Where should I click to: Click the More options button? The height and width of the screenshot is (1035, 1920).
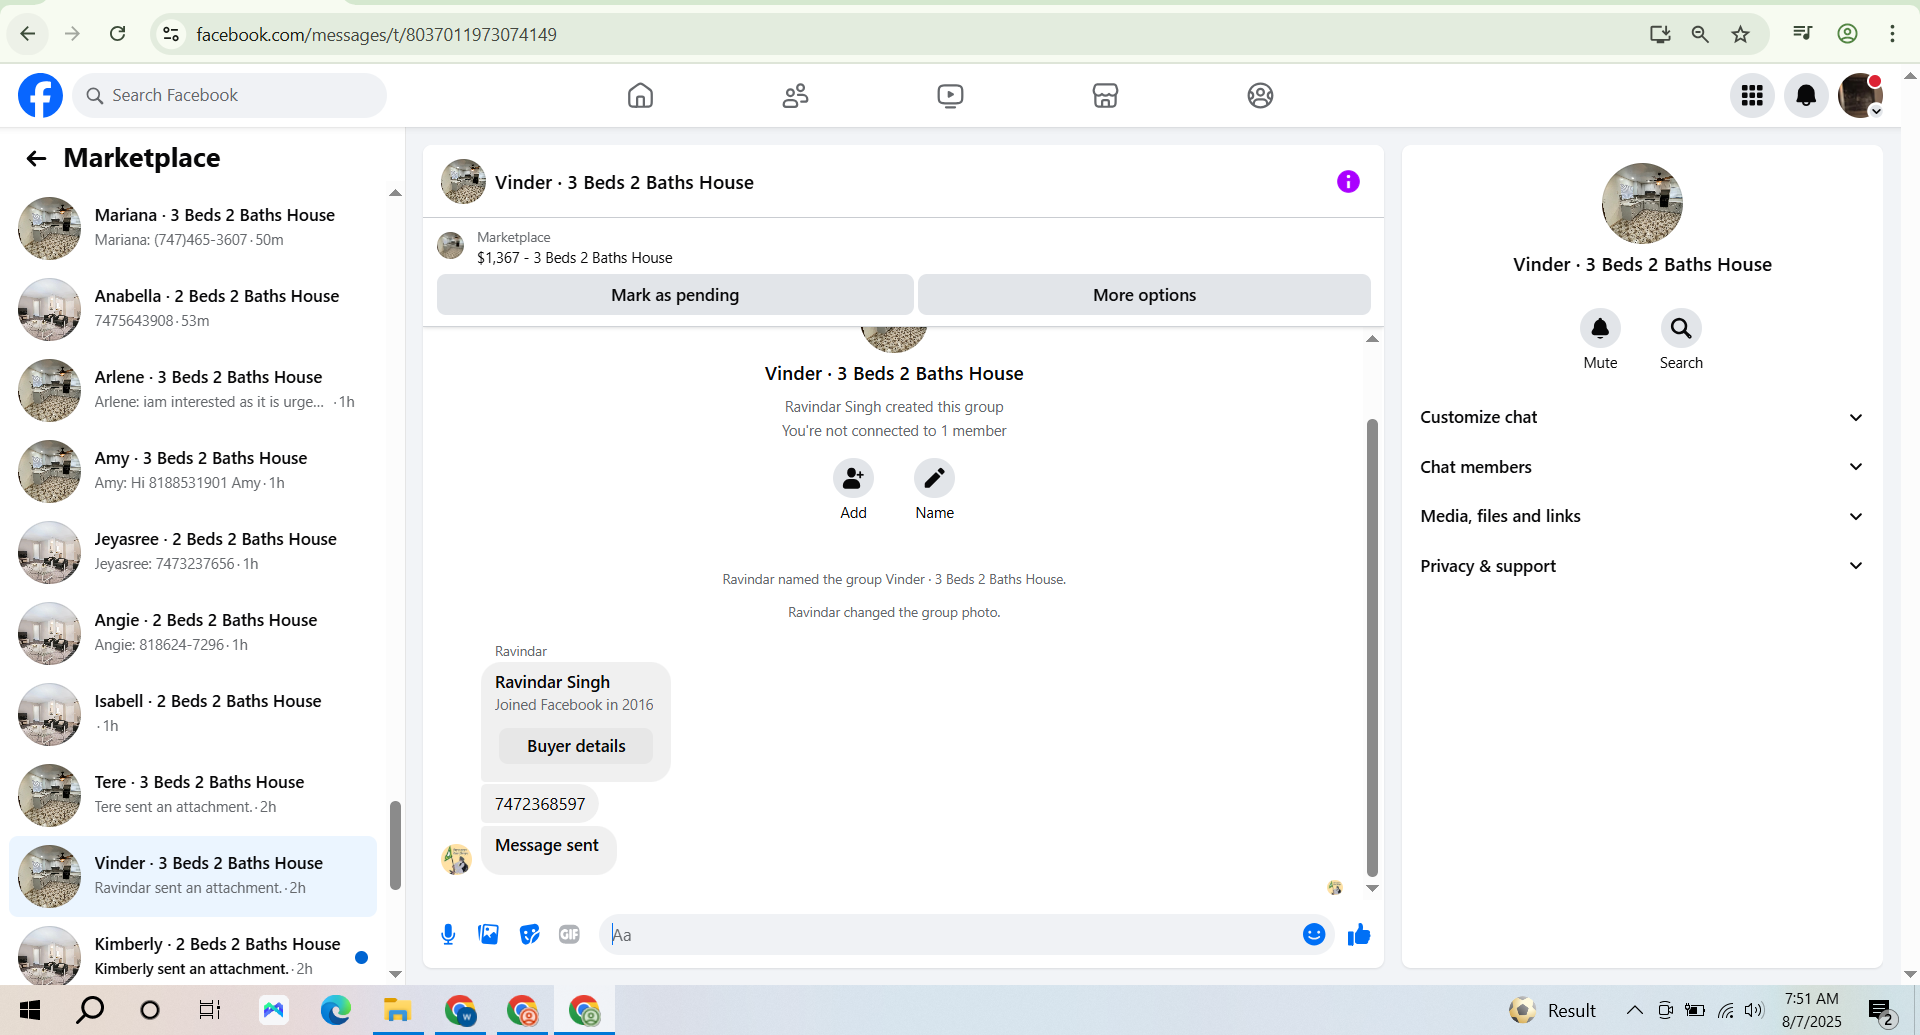(1144, 295)
